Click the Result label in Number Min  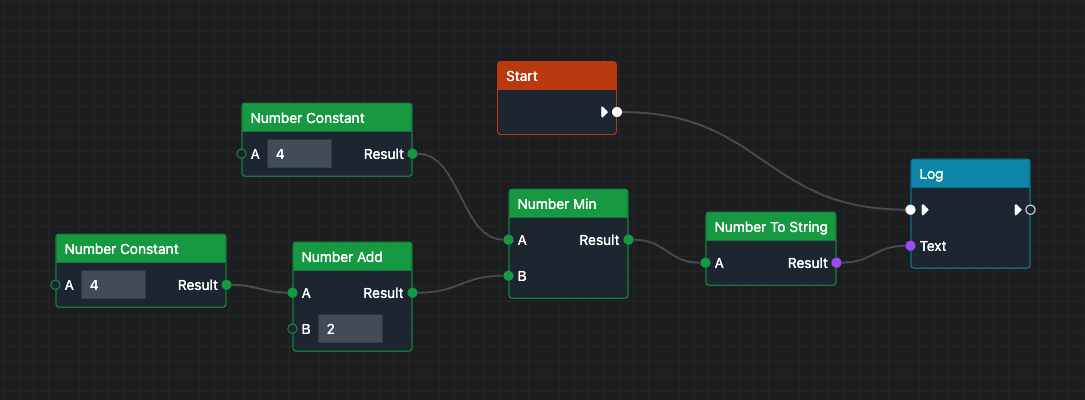tap(599, 240)
